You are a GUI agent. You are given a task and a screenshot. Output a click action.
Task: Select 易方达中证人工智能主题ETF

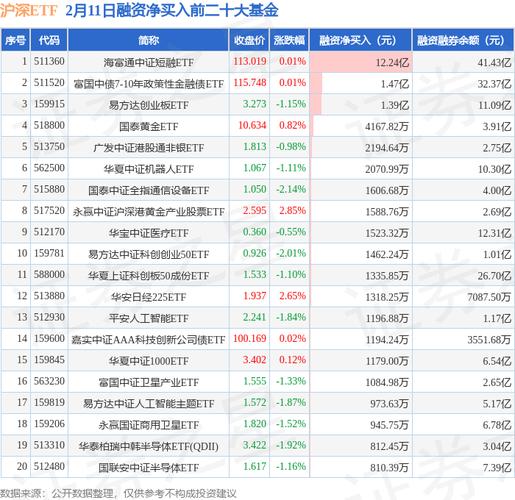[x=148, y=404]
